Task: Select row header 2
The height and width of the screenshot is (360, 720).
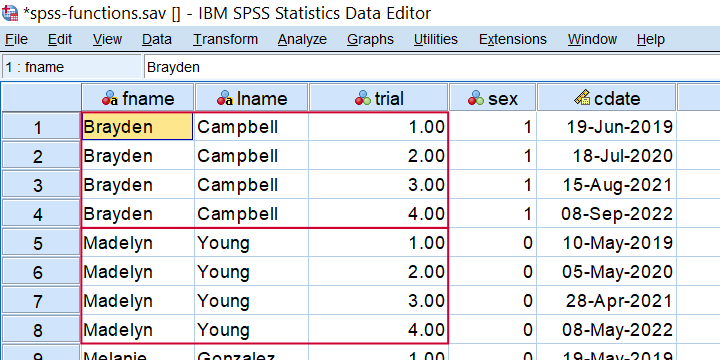Action: tap(41, 156)
